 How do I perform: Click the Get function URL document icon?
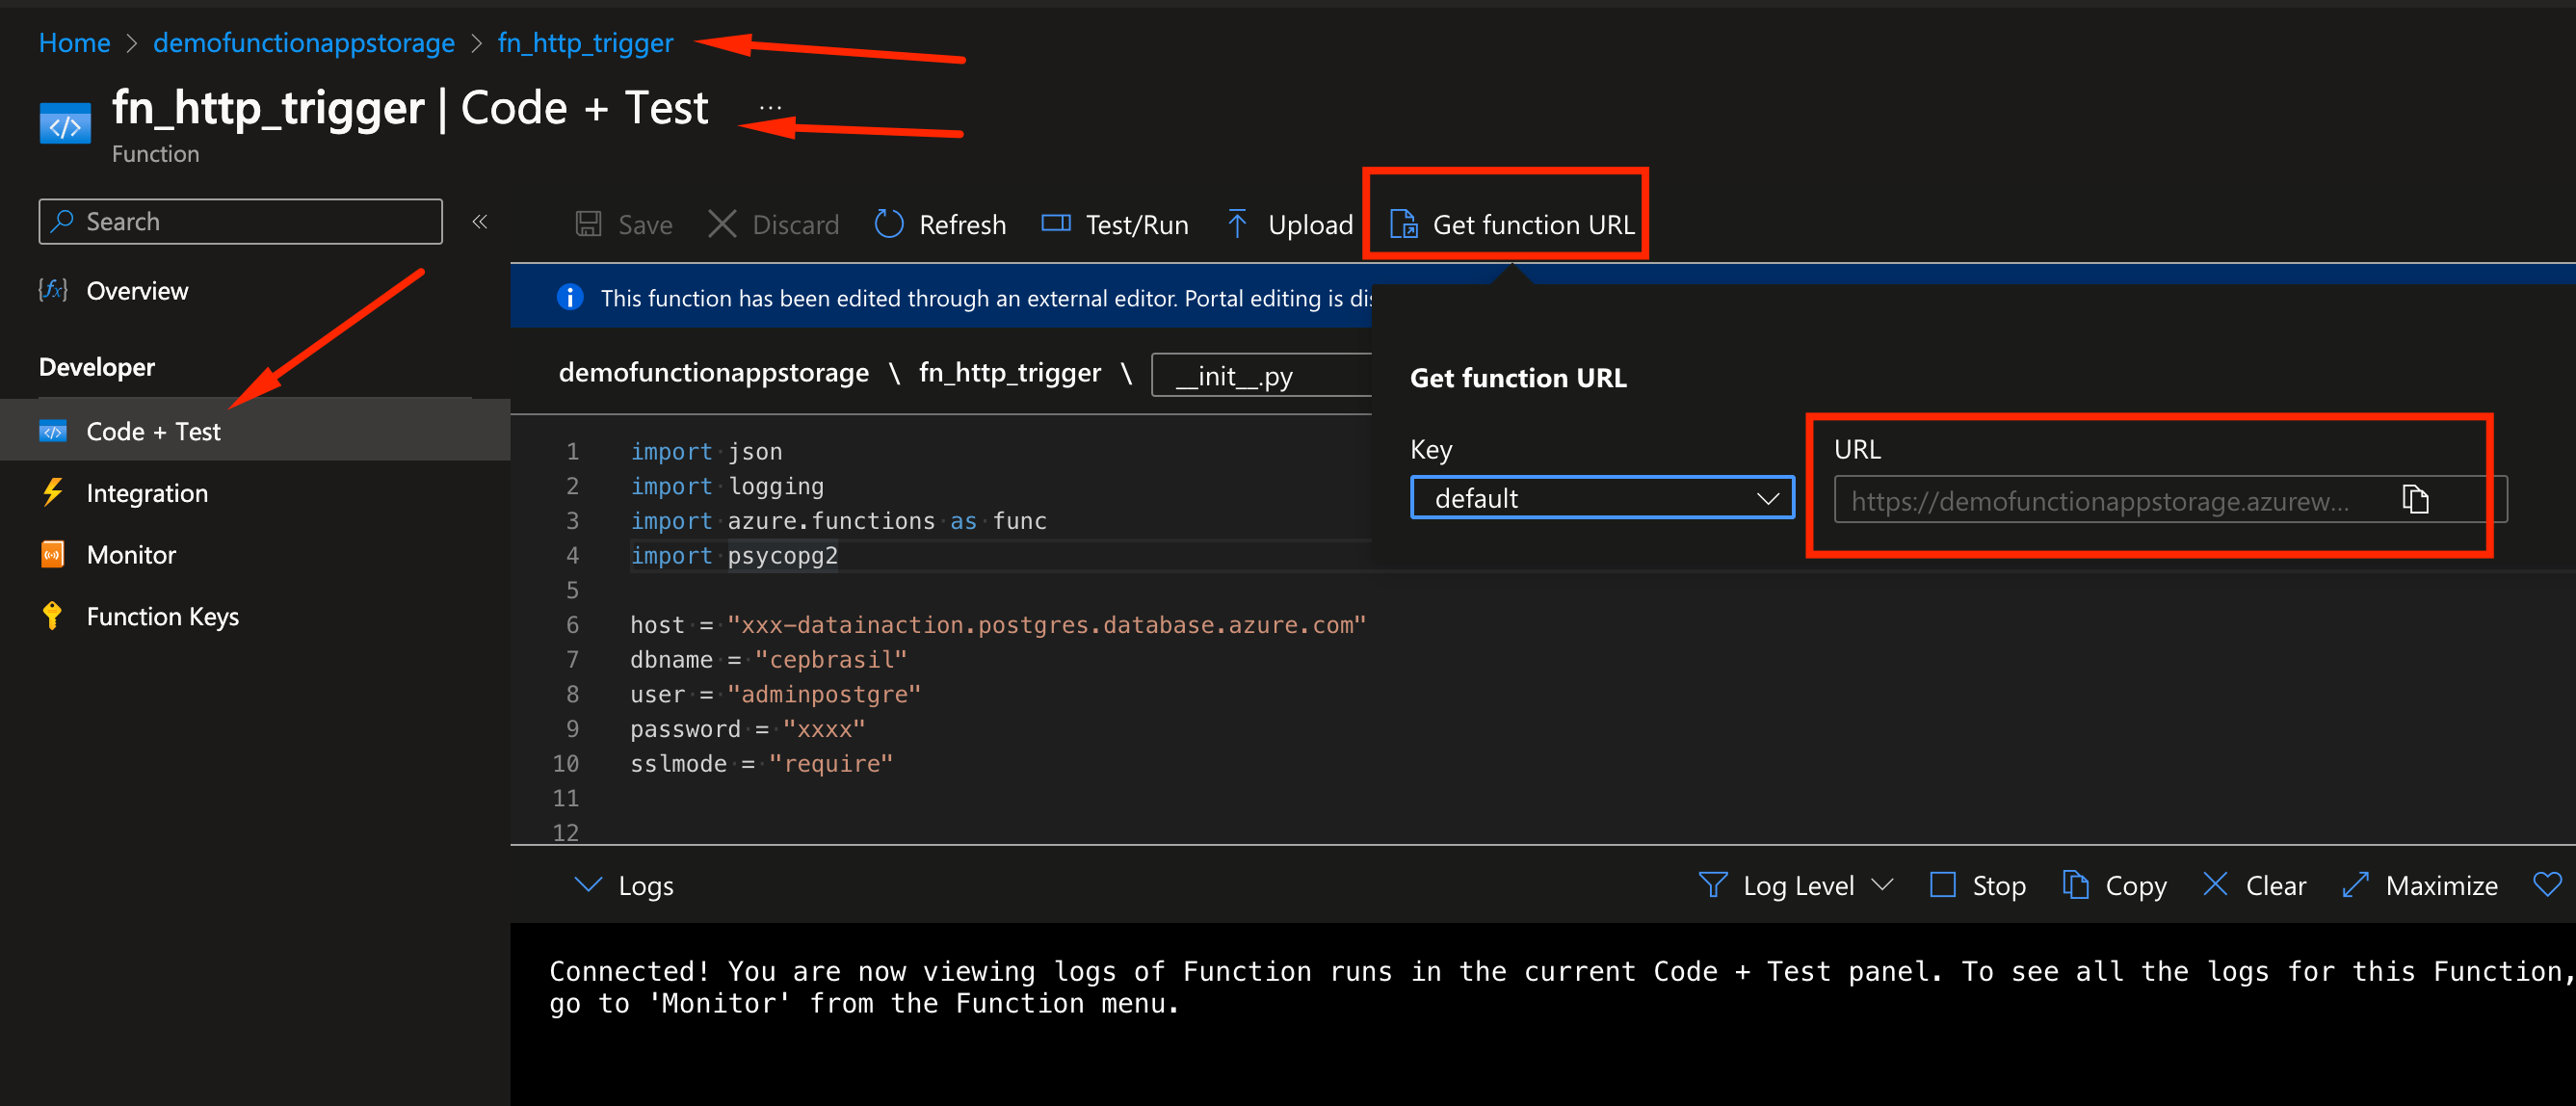1404,224
